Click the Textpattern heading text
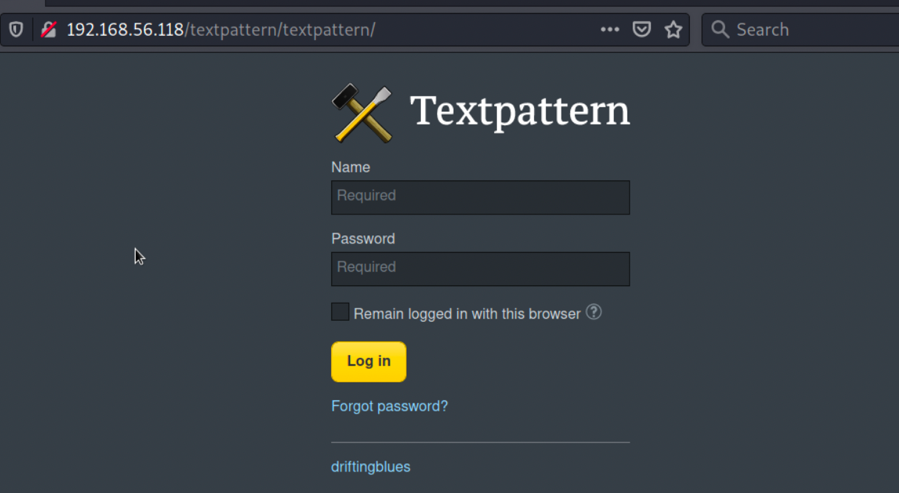899x493 pixels. [x=520, y=112]
